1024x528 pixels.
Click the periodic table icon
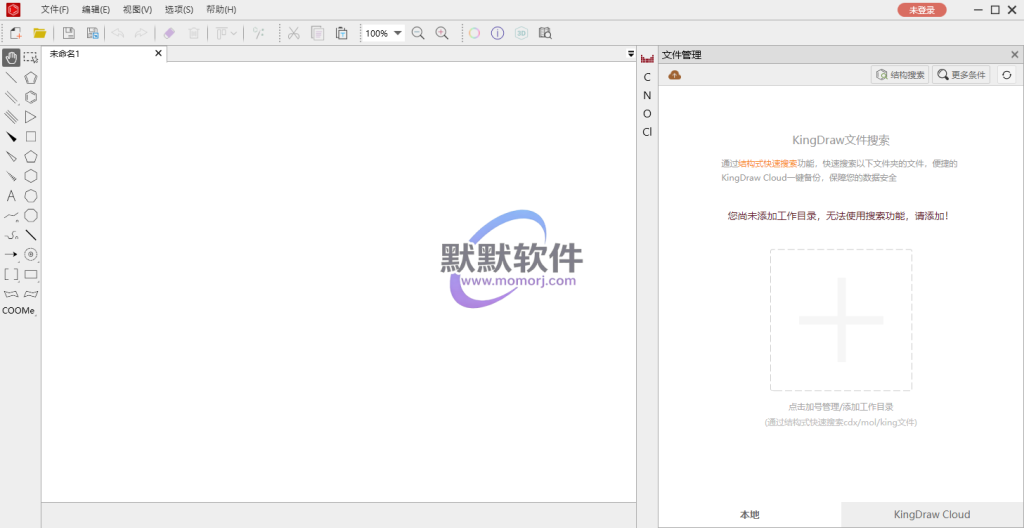(647, 59)
